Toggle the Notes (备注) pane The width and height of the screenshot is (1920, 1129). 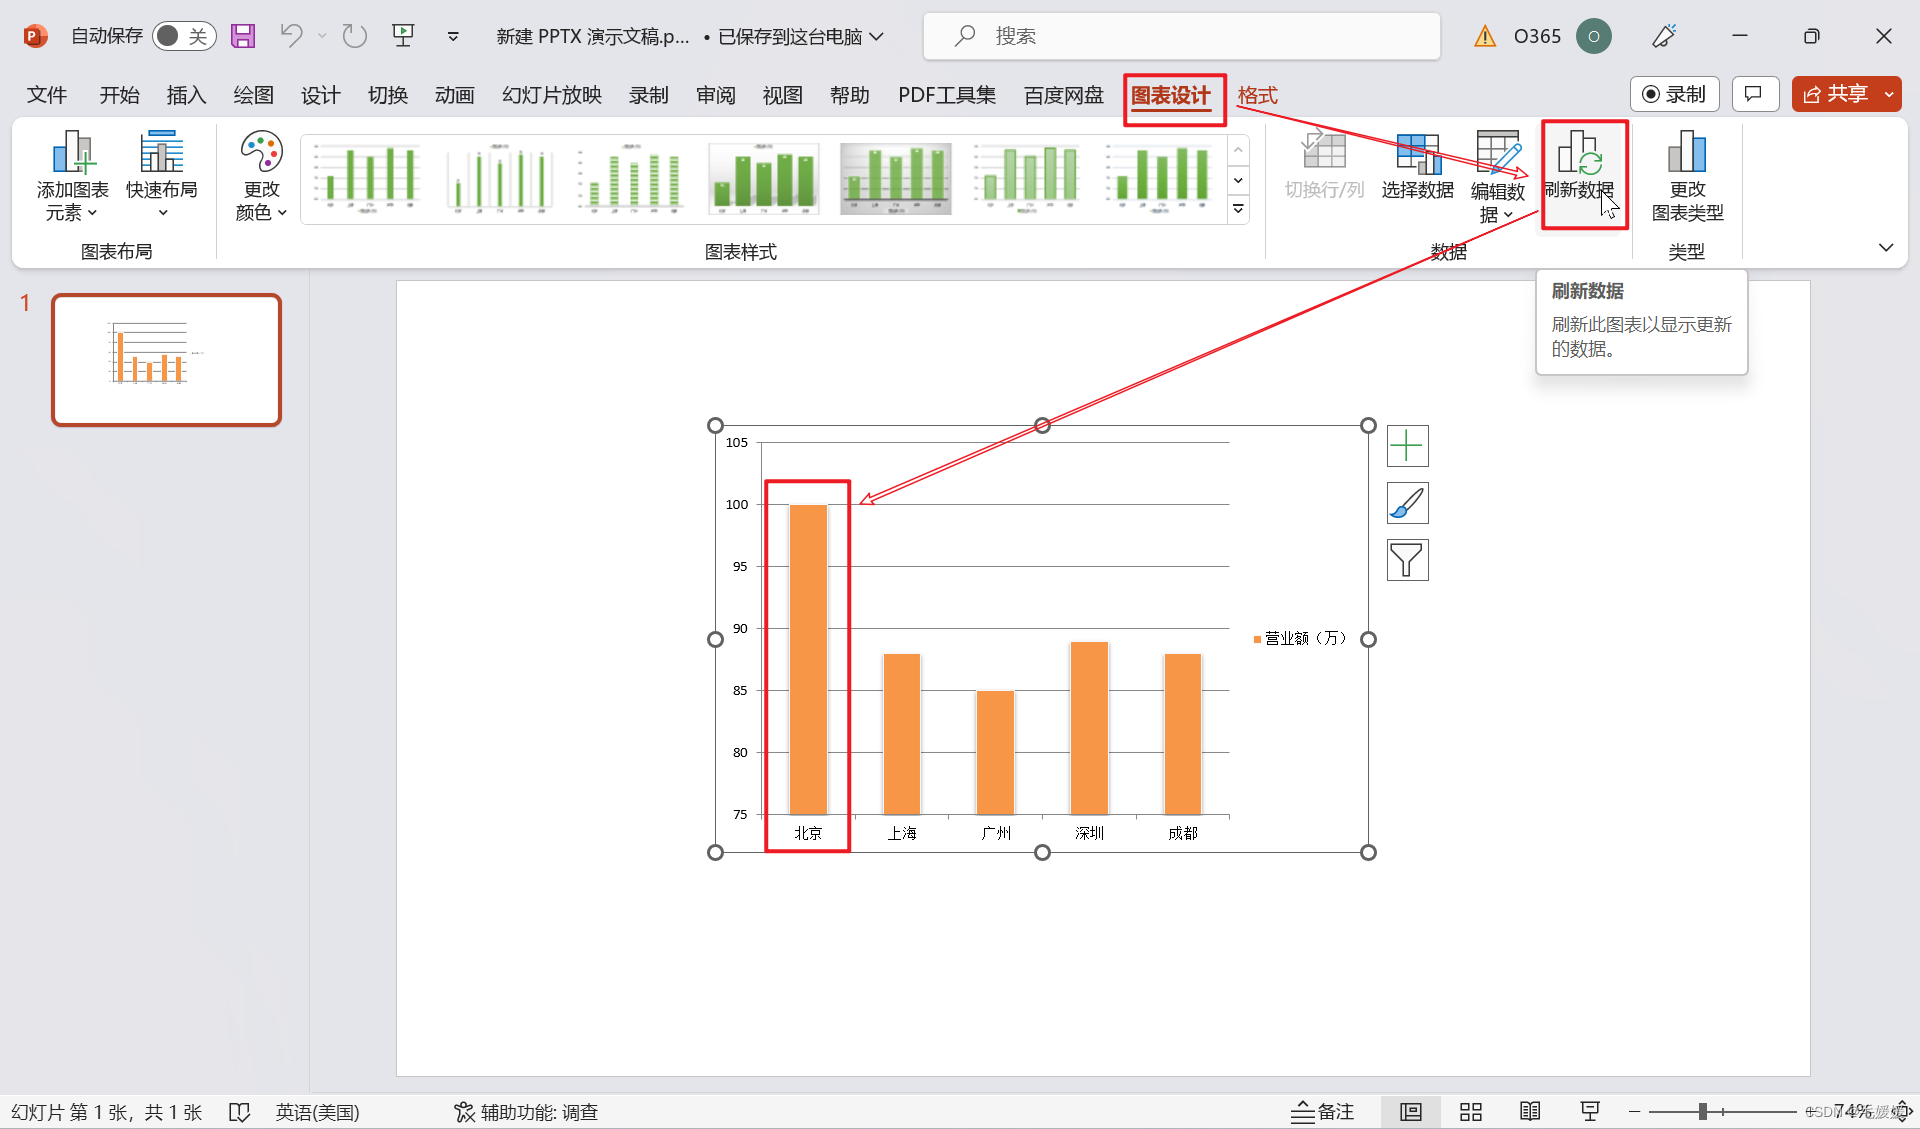pos(1322,1112)
